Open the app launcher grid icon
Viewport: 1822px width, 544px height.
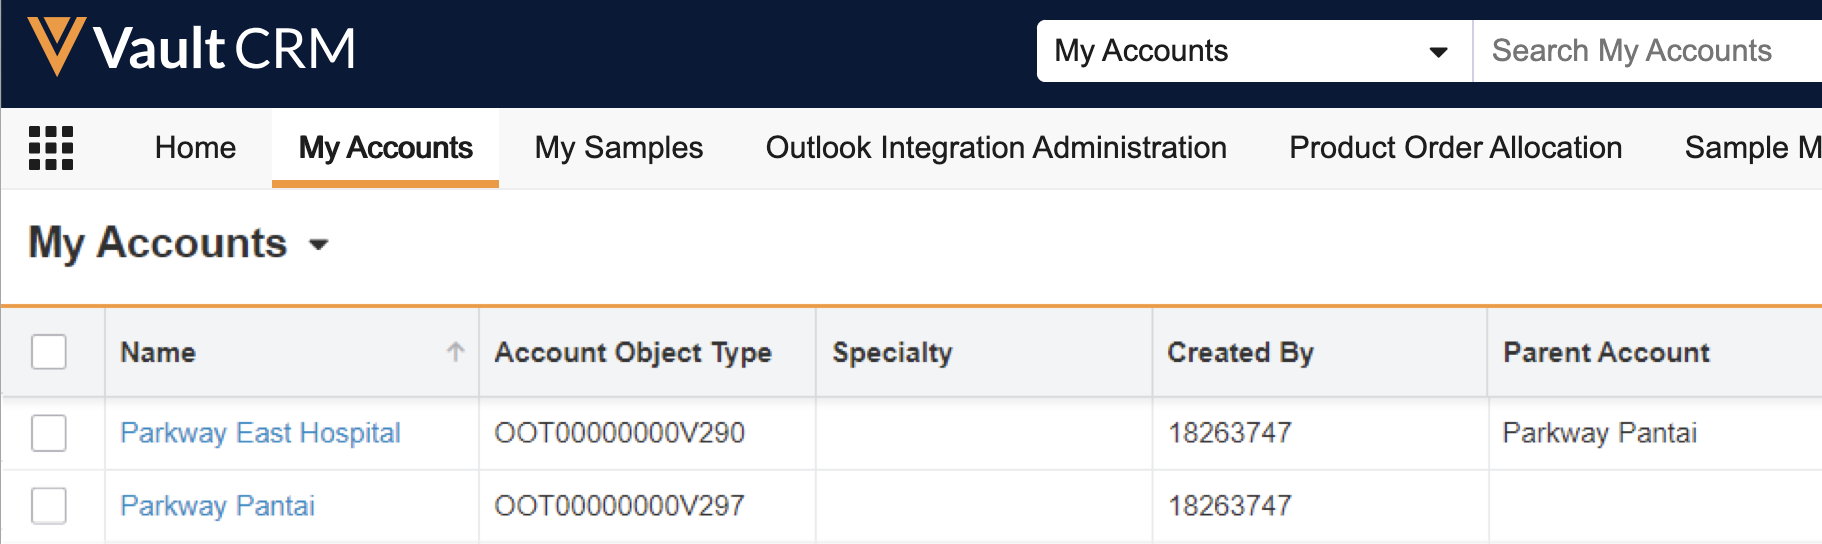51,148
